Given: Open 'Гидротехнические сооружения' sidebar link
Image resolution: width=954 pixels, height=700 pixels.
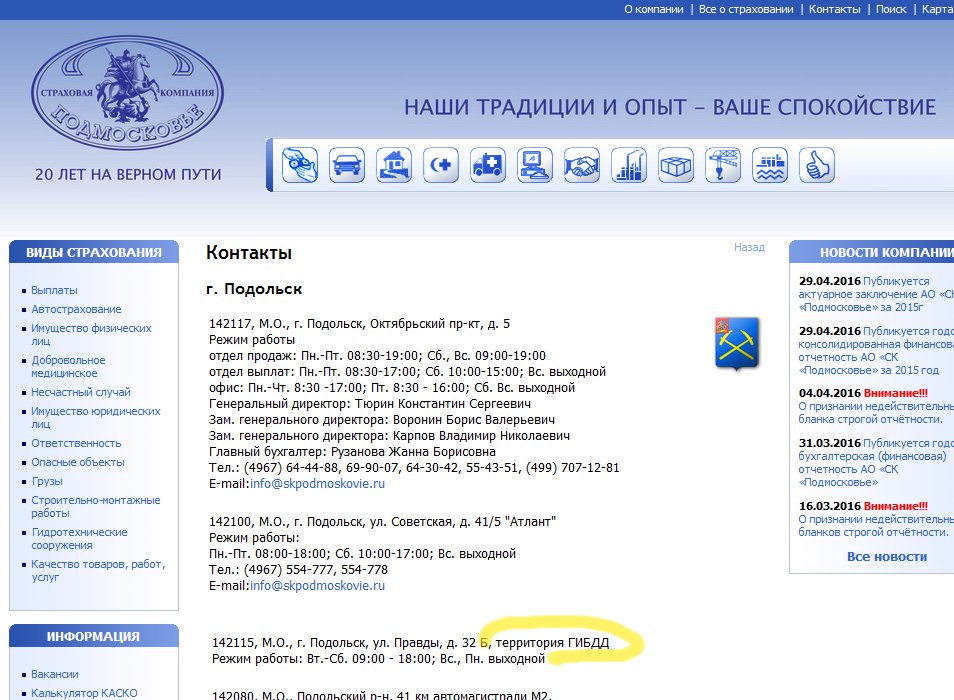Looking at the screenshot, I should (x=79, y=539).
